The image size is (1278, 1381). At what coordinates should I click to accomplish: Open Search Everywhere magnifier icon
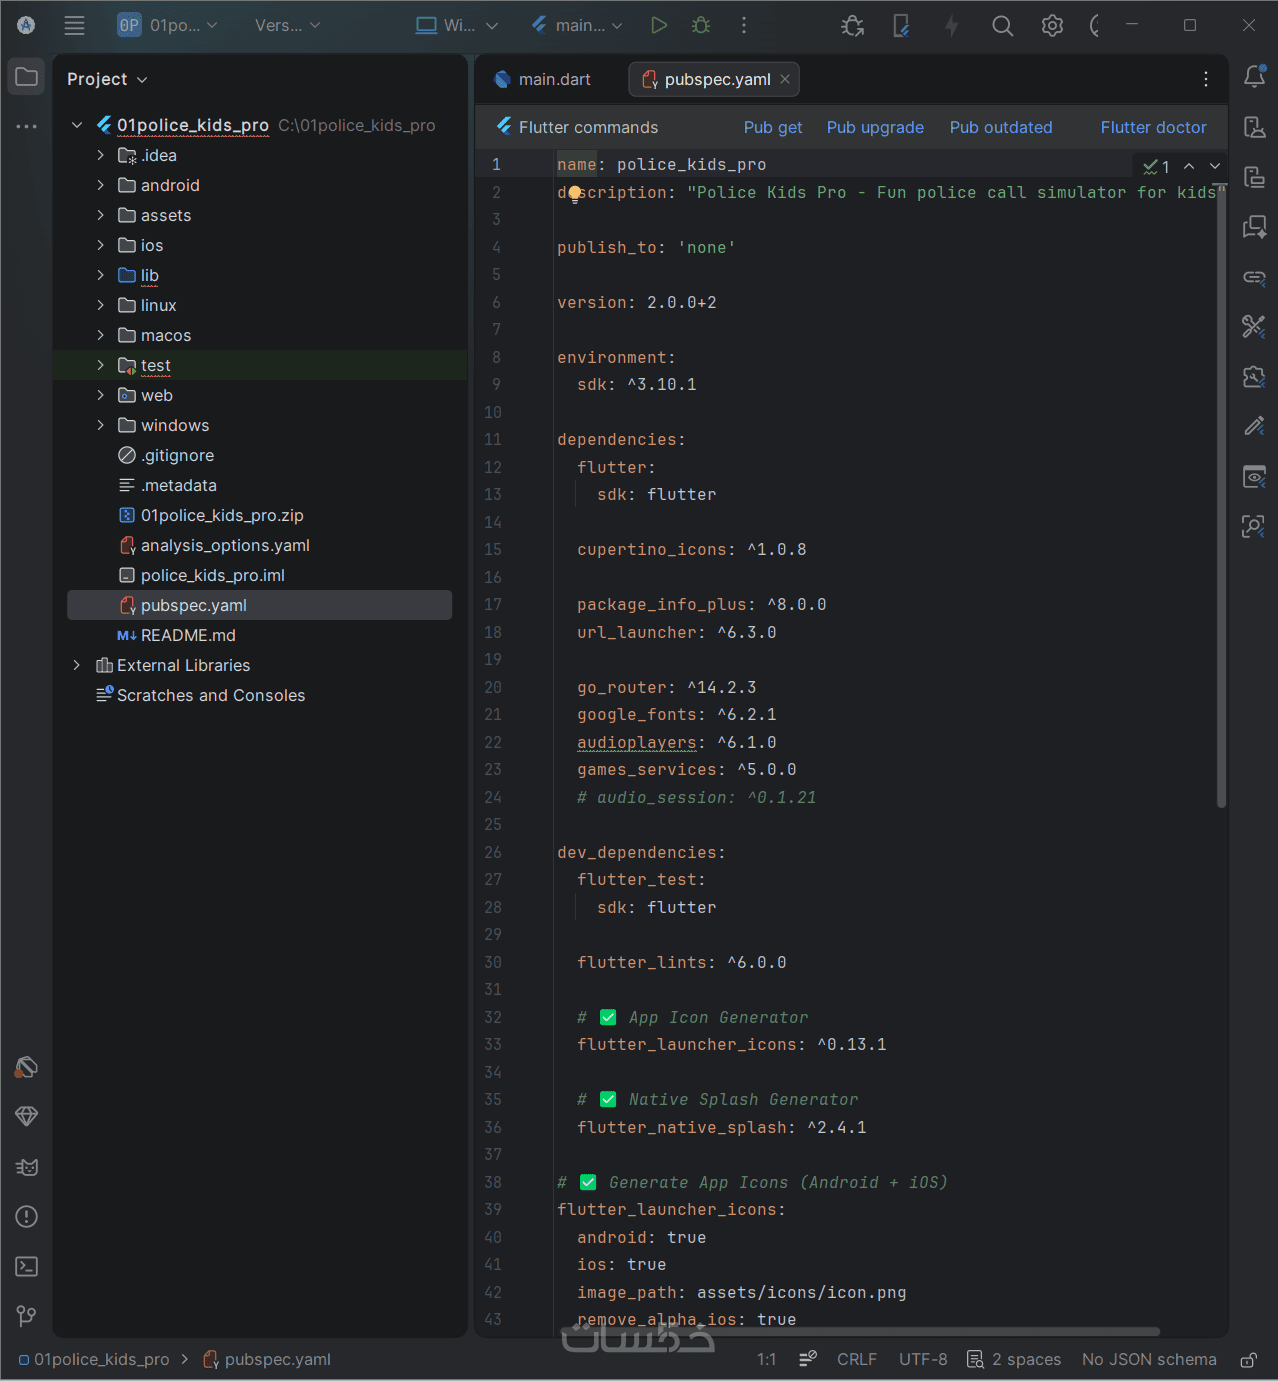point(1002,26)
